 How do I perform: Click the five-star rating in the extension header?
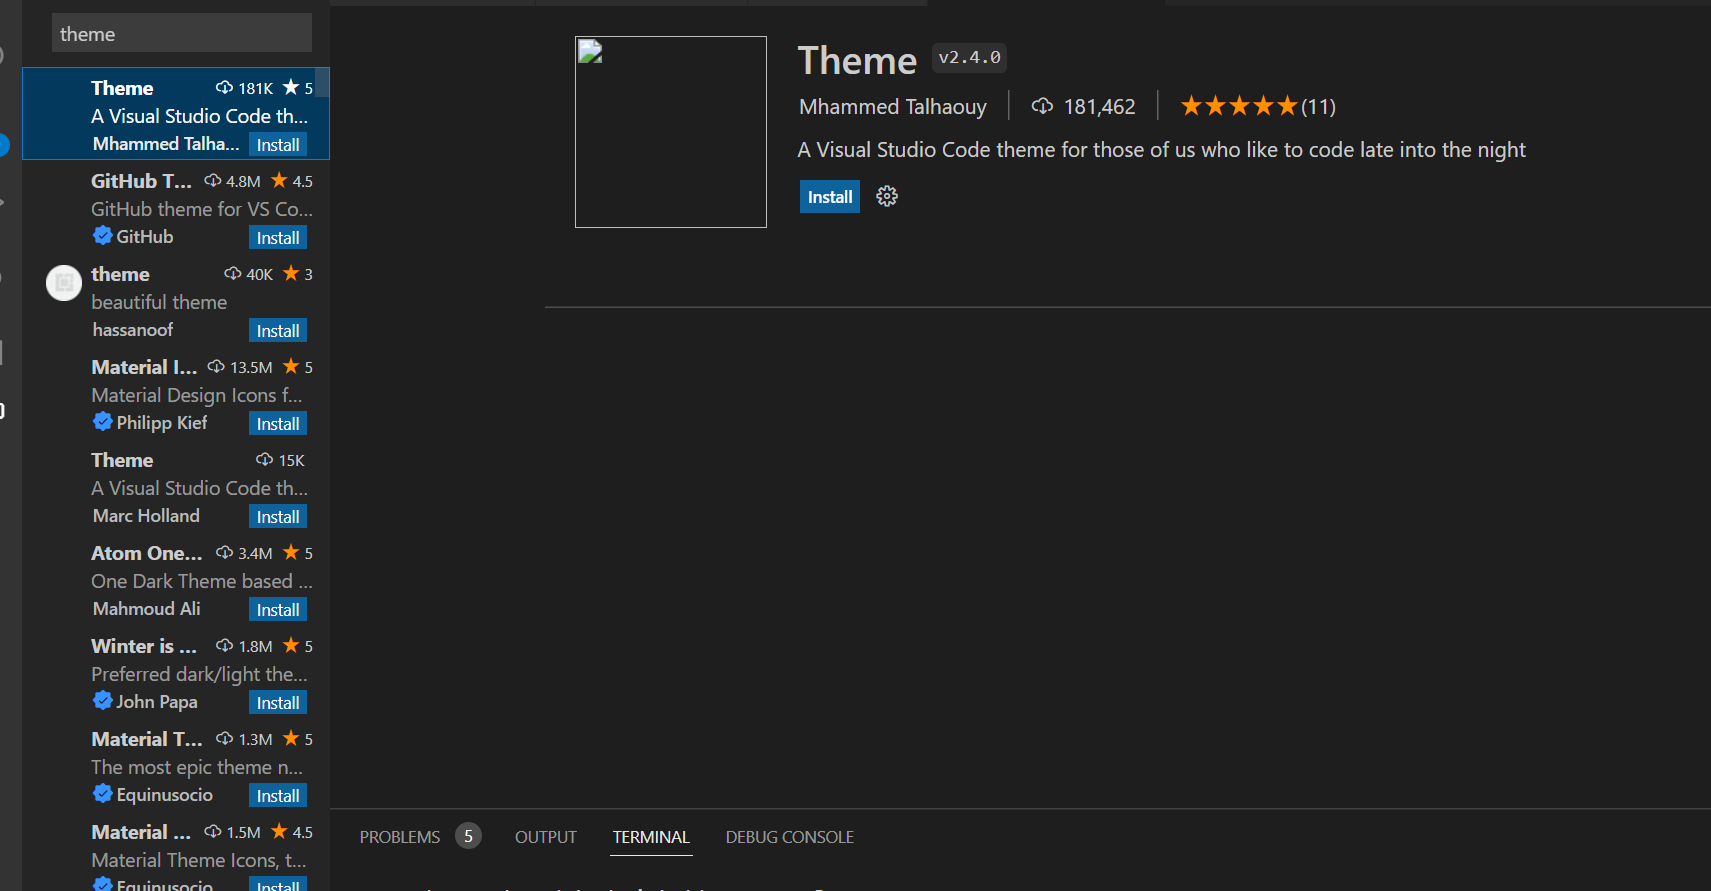pyautogui.click(x=1238, y=106)
